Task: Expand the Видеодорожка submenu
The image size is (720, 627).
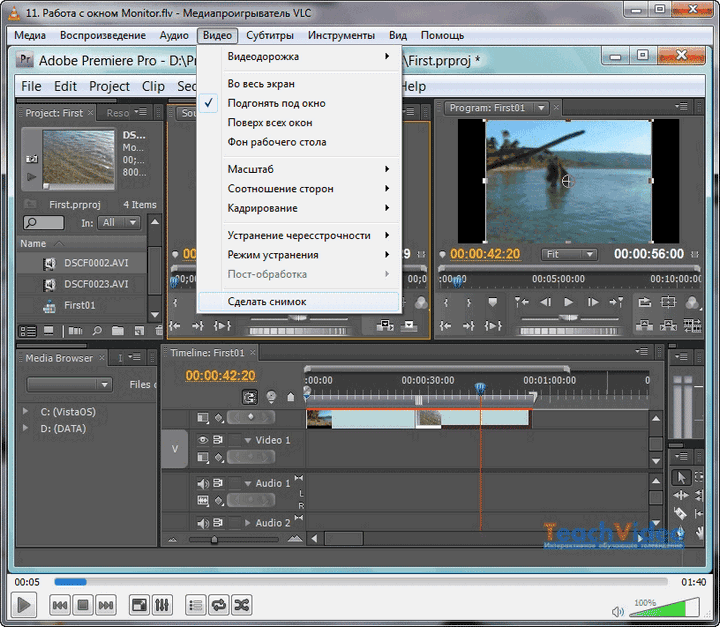Action: tap(299, 56)
